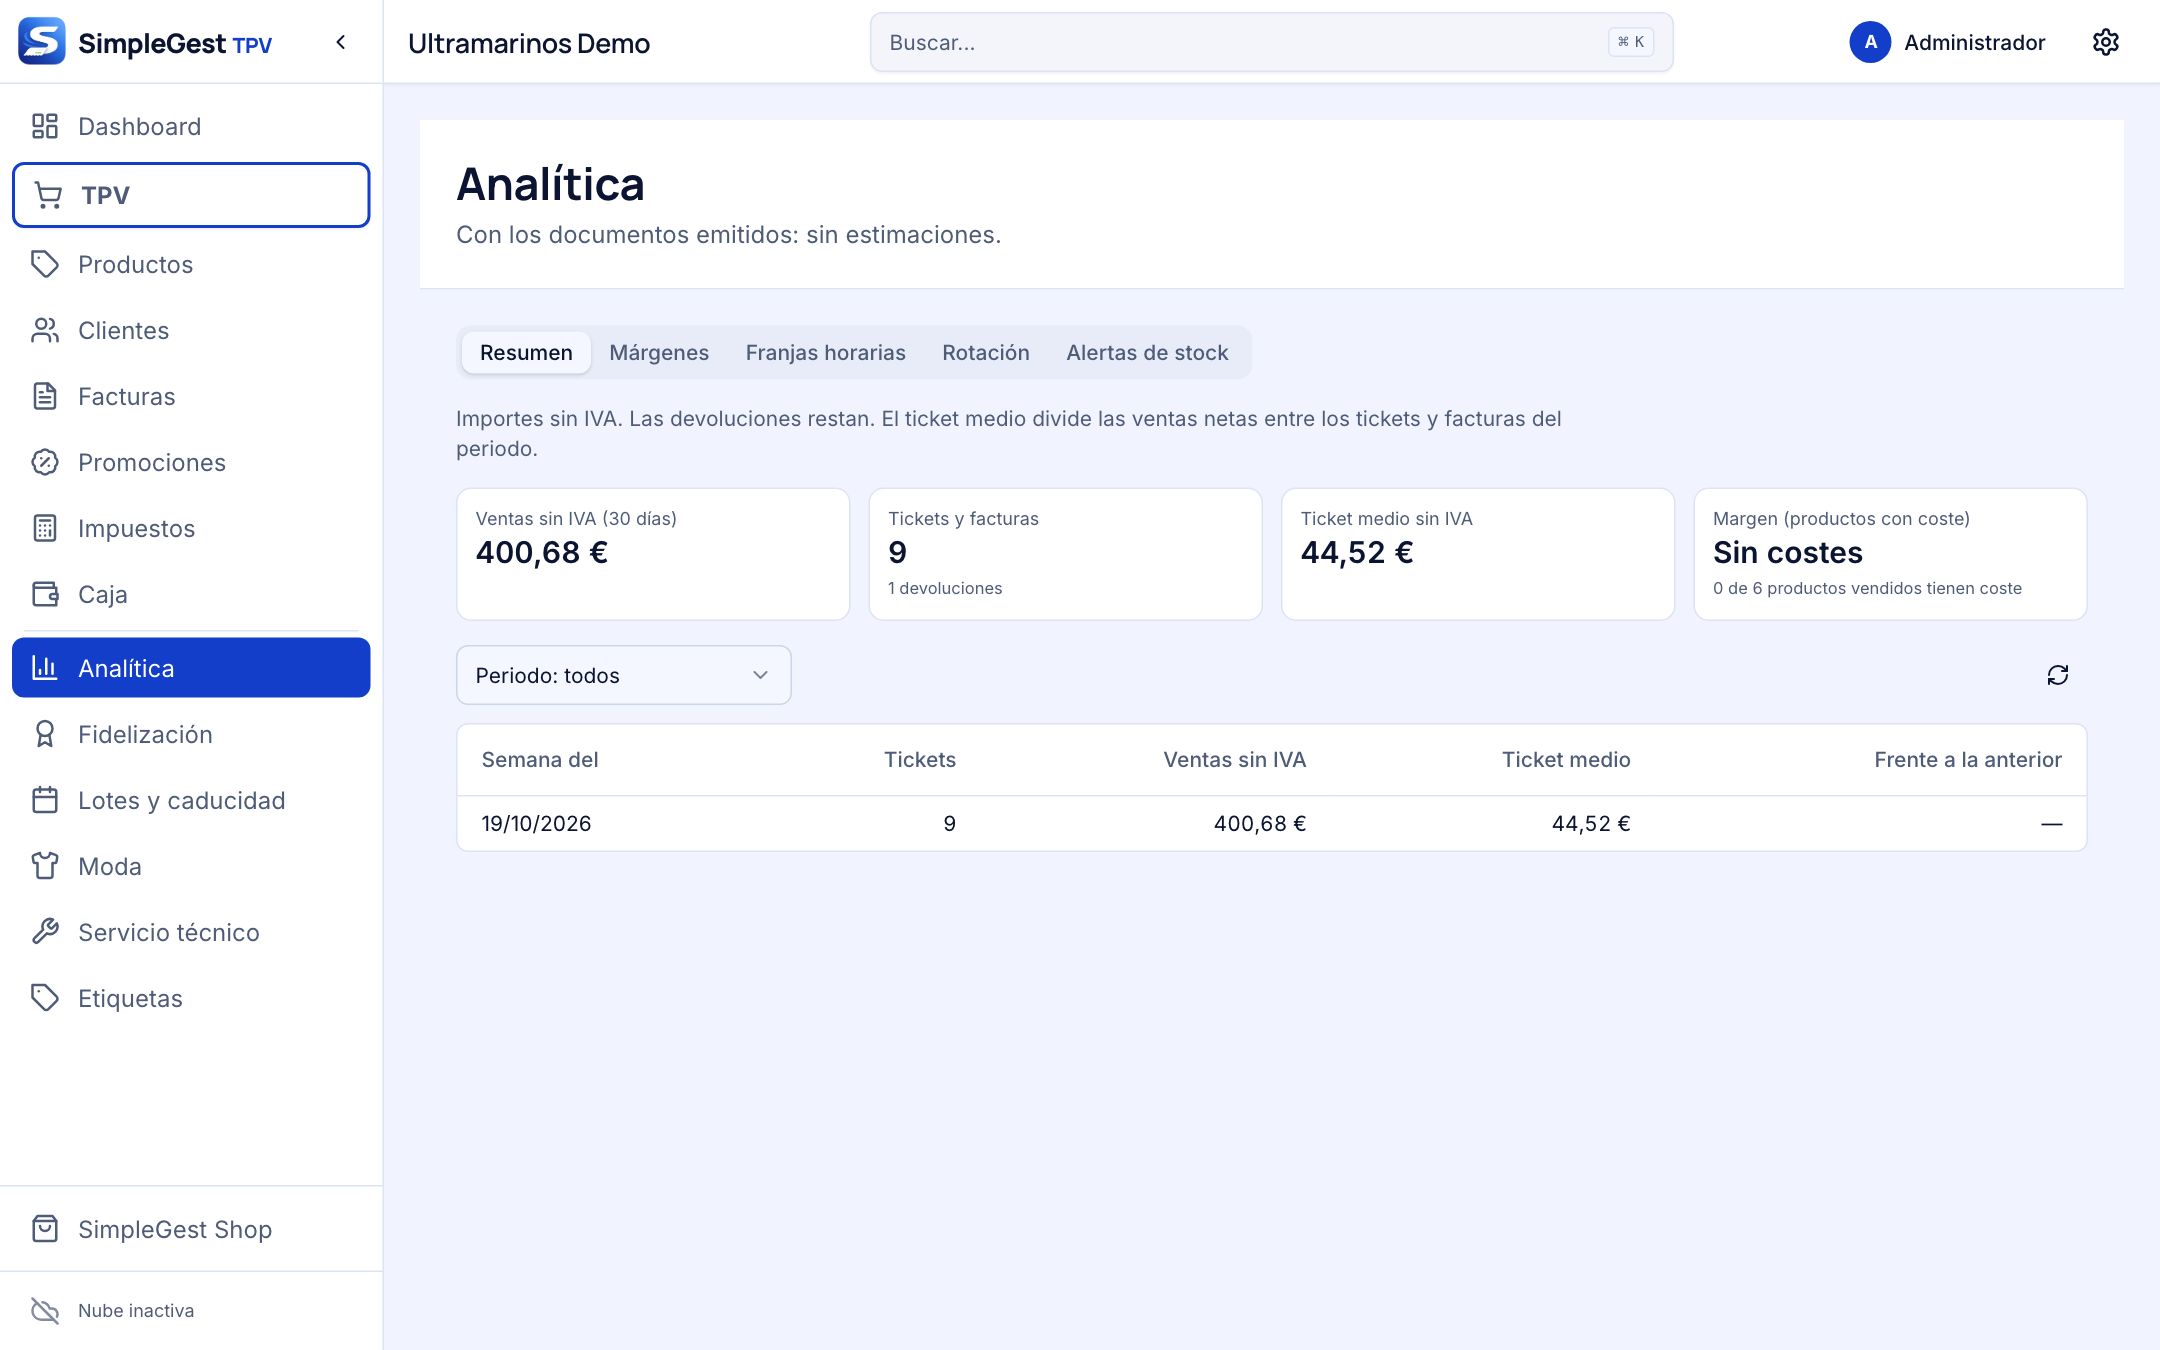Click the Ticket medio column header
Viewport: 2160px width, 1350px height.
(x=1566, y=760)
